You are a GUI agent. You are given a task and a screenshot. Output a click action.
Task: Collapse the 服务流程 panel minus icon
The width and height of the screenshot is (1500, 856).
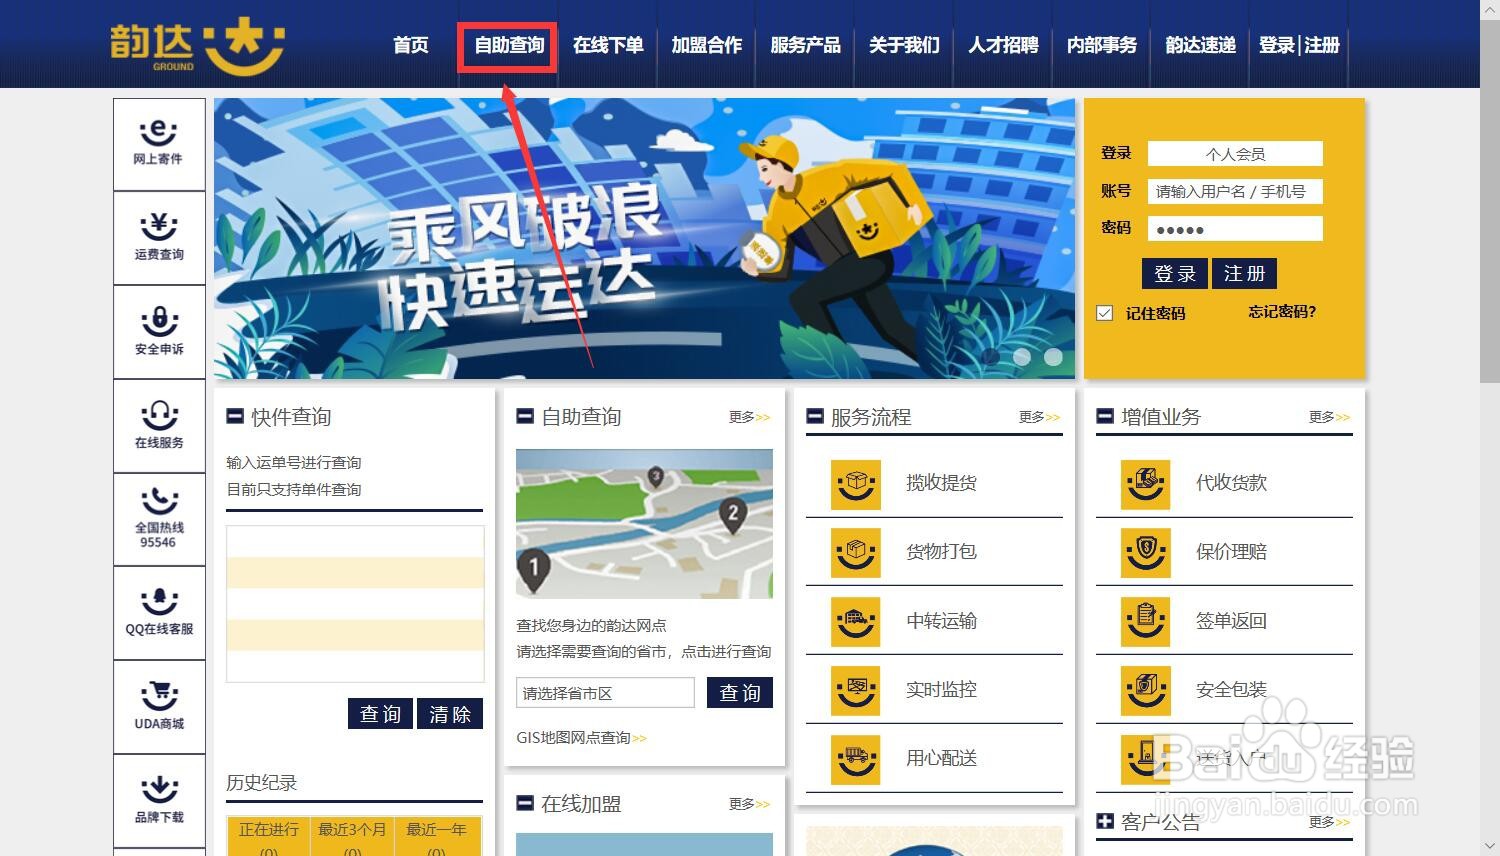click(x=815, y=416)
